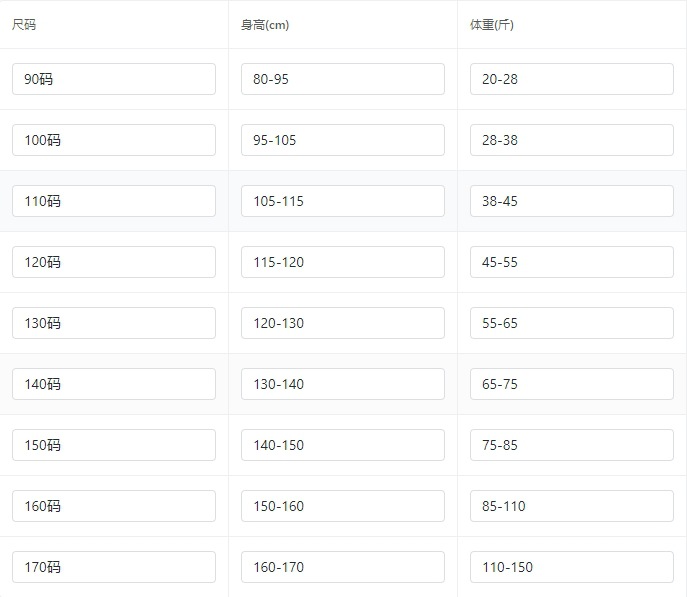Viewport: 687px width, 597px height.
Task: Click the 90码 size input field
Action: tap(114, 79)
